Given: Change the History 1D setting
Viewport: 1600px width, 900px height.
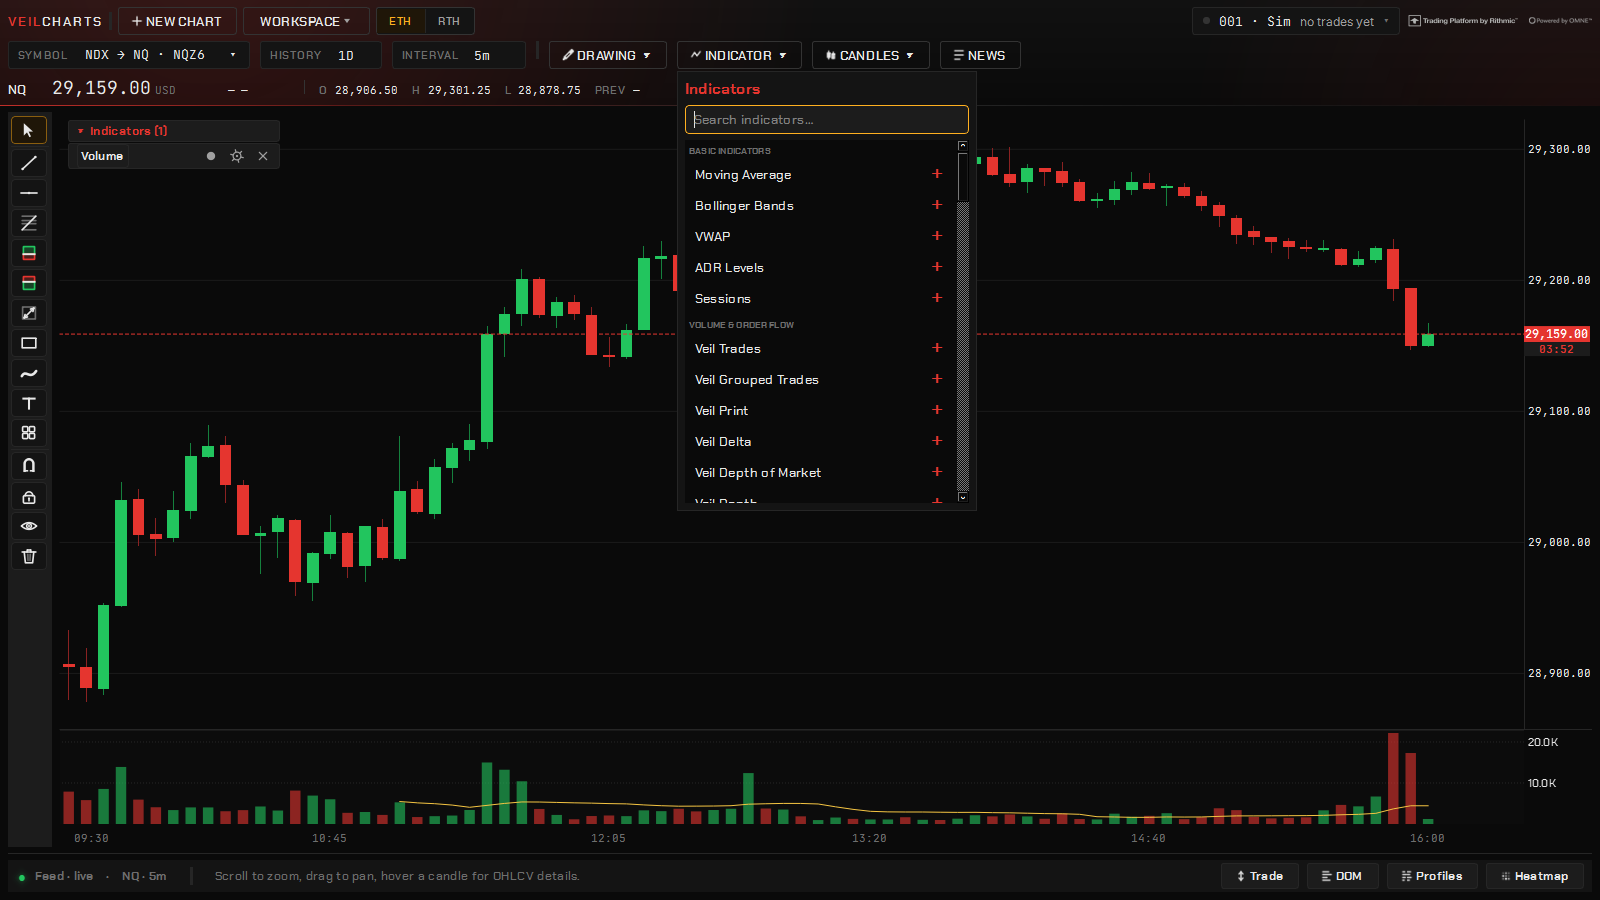Looking at the screenshot, I should (321, 55).
